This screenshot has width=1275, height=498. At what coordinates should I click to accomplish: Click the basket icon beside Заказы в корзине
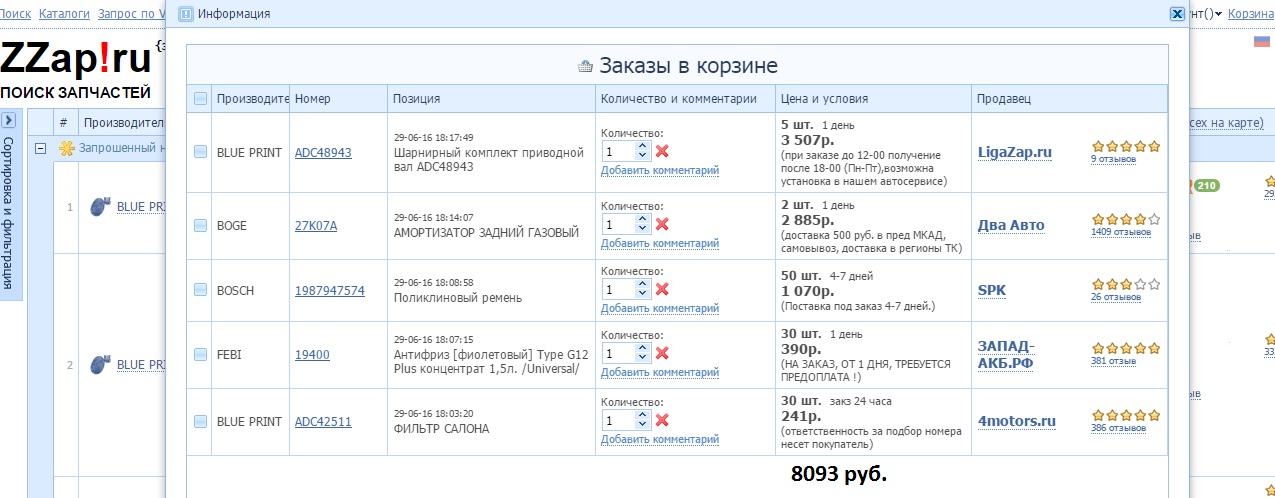click(586, 67)
